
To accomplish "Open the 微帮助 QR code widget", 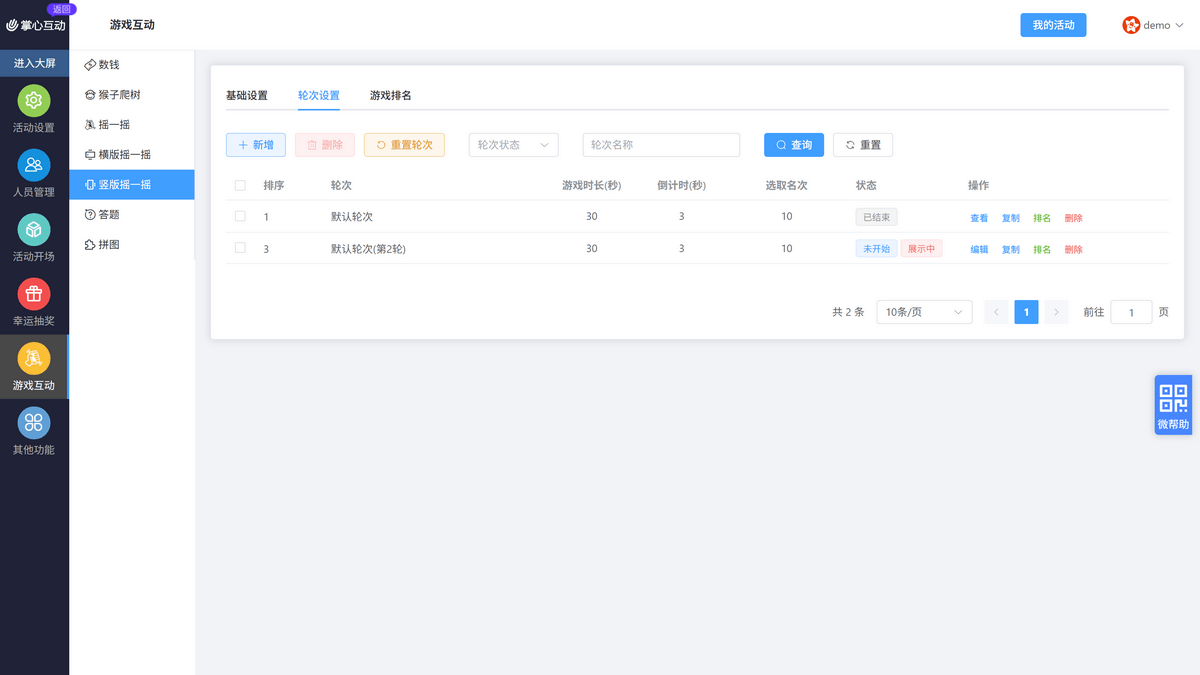I will (x=1173, y=405).
